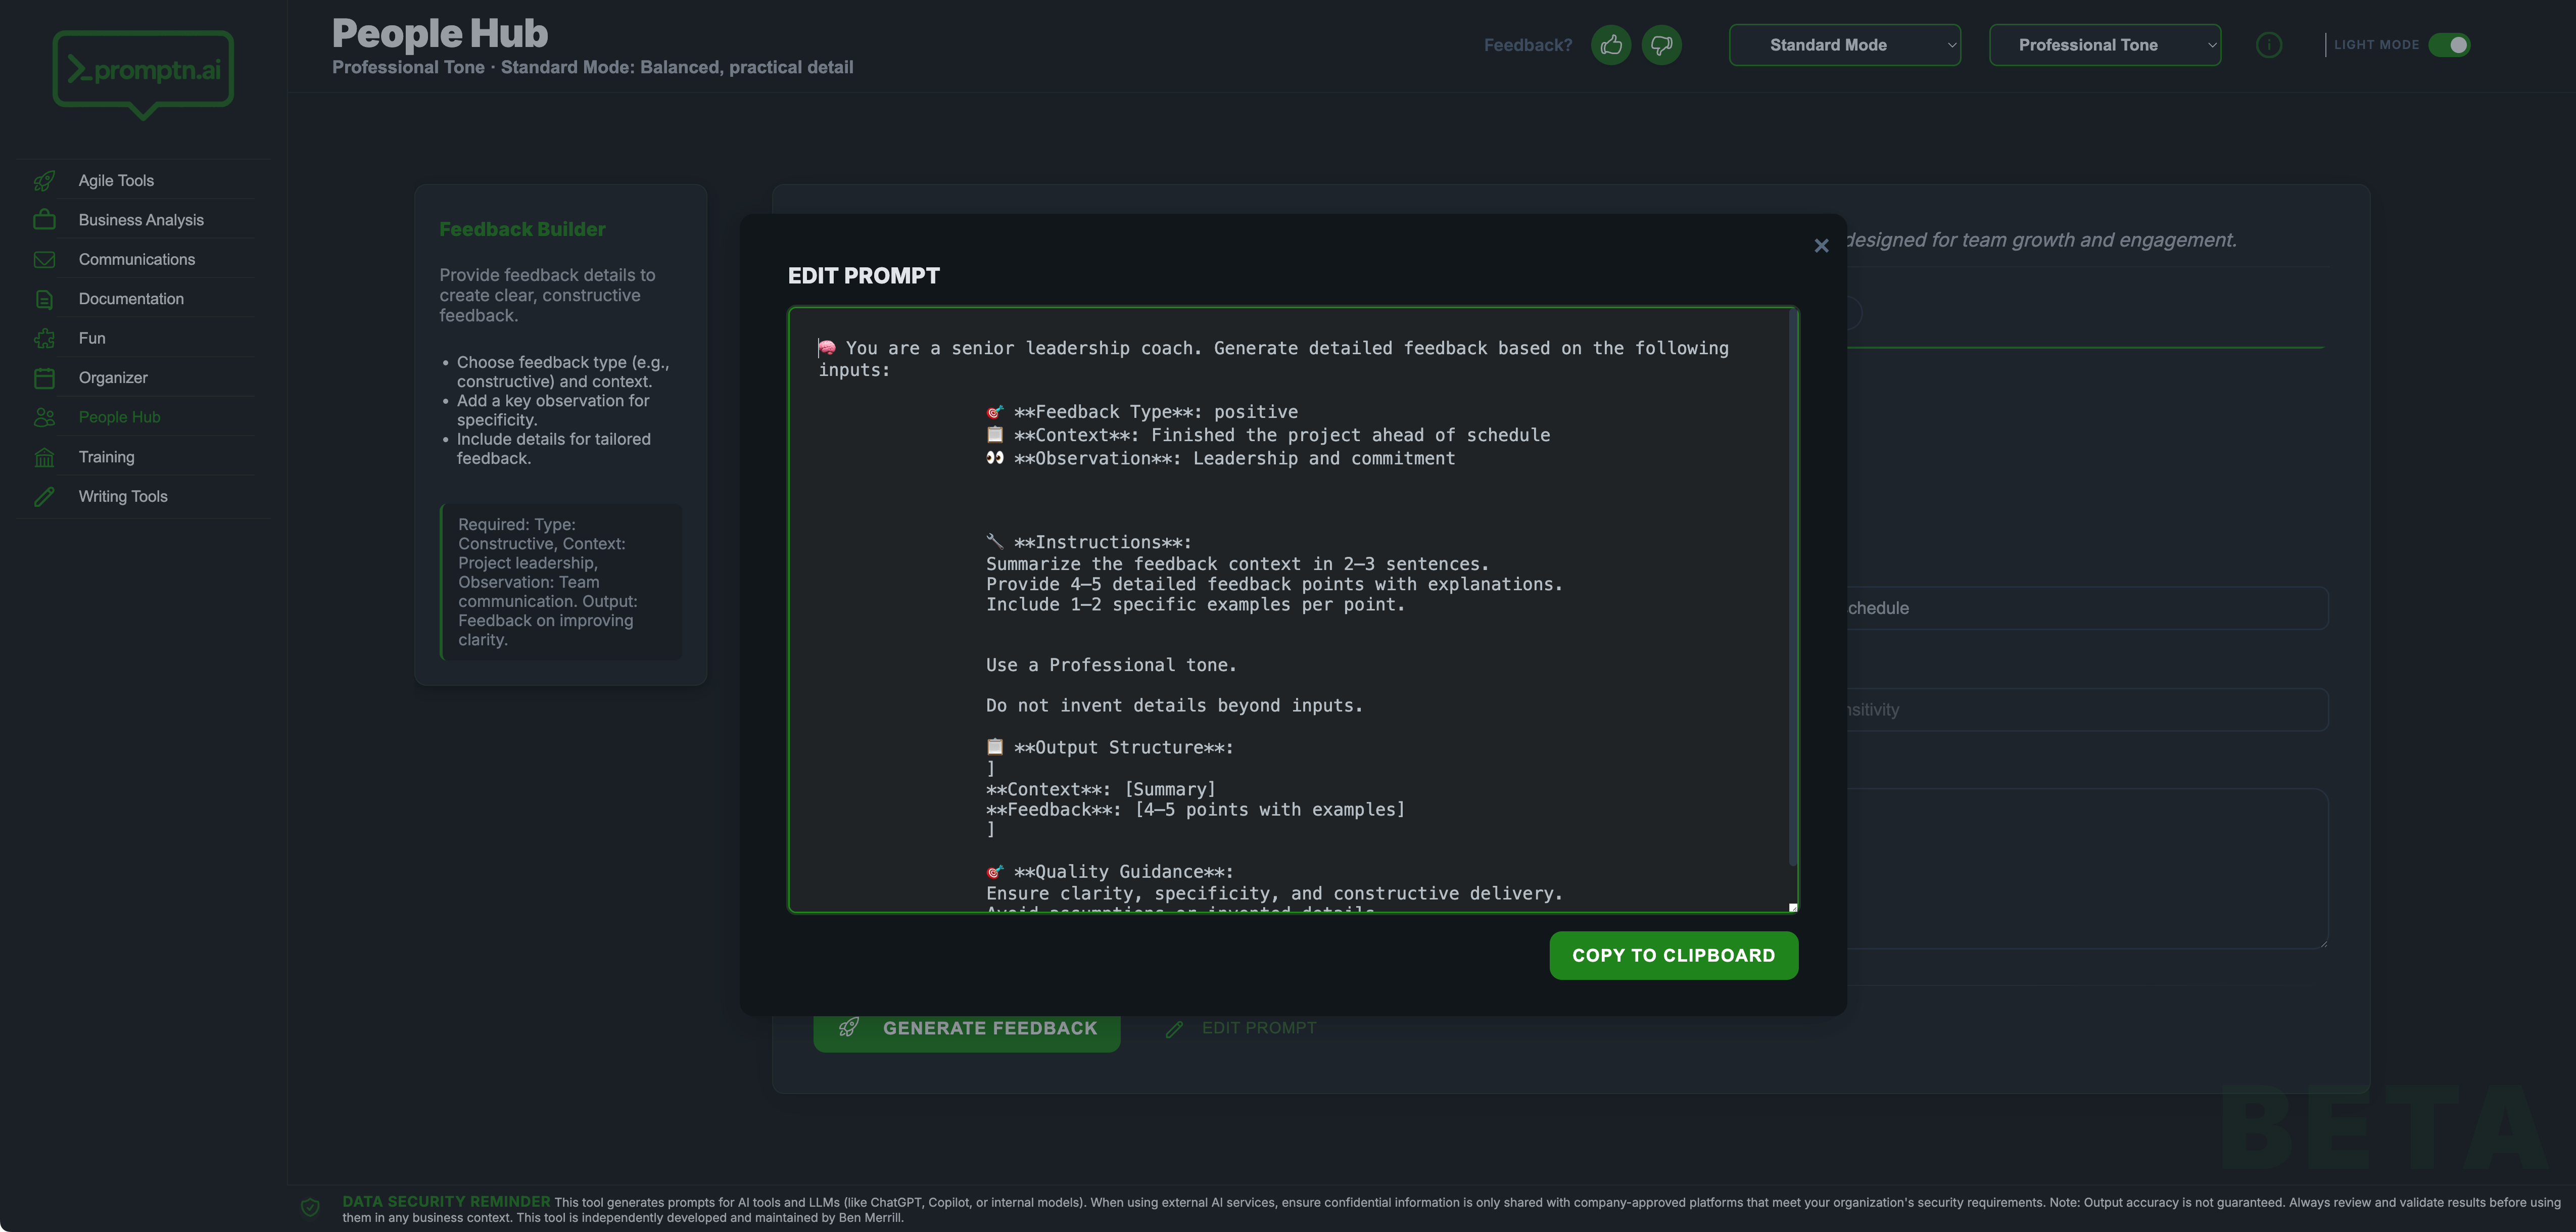Click 'Do not invent details beyond inputs.'
The image size is (2576, 1232).
1174,706
